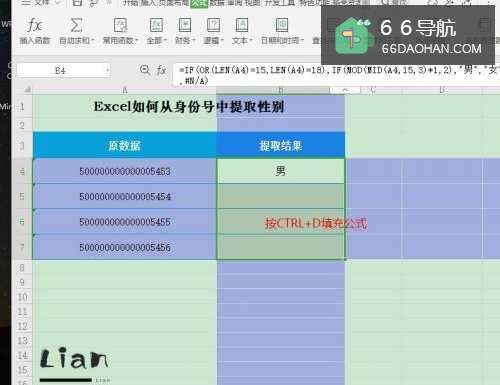This screenshot has width=500, height=385.
Task: Click the zoom magnifier beside formula bar
Action: click(x=145, y=70)
